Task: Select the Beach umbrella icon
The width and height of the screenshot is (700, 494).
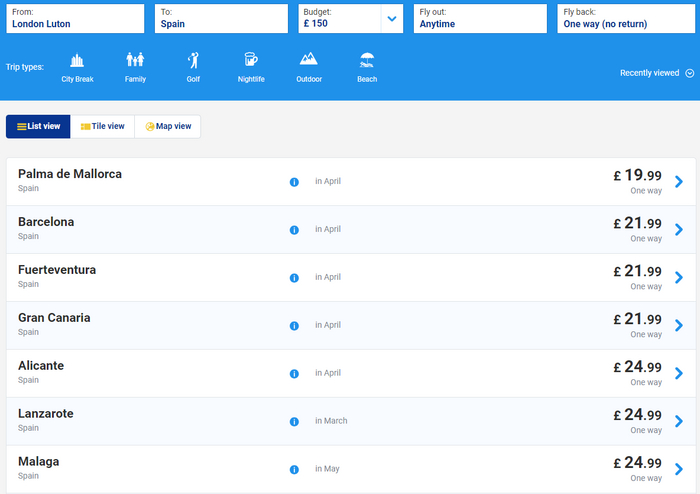Action: (x=367, y=61)
